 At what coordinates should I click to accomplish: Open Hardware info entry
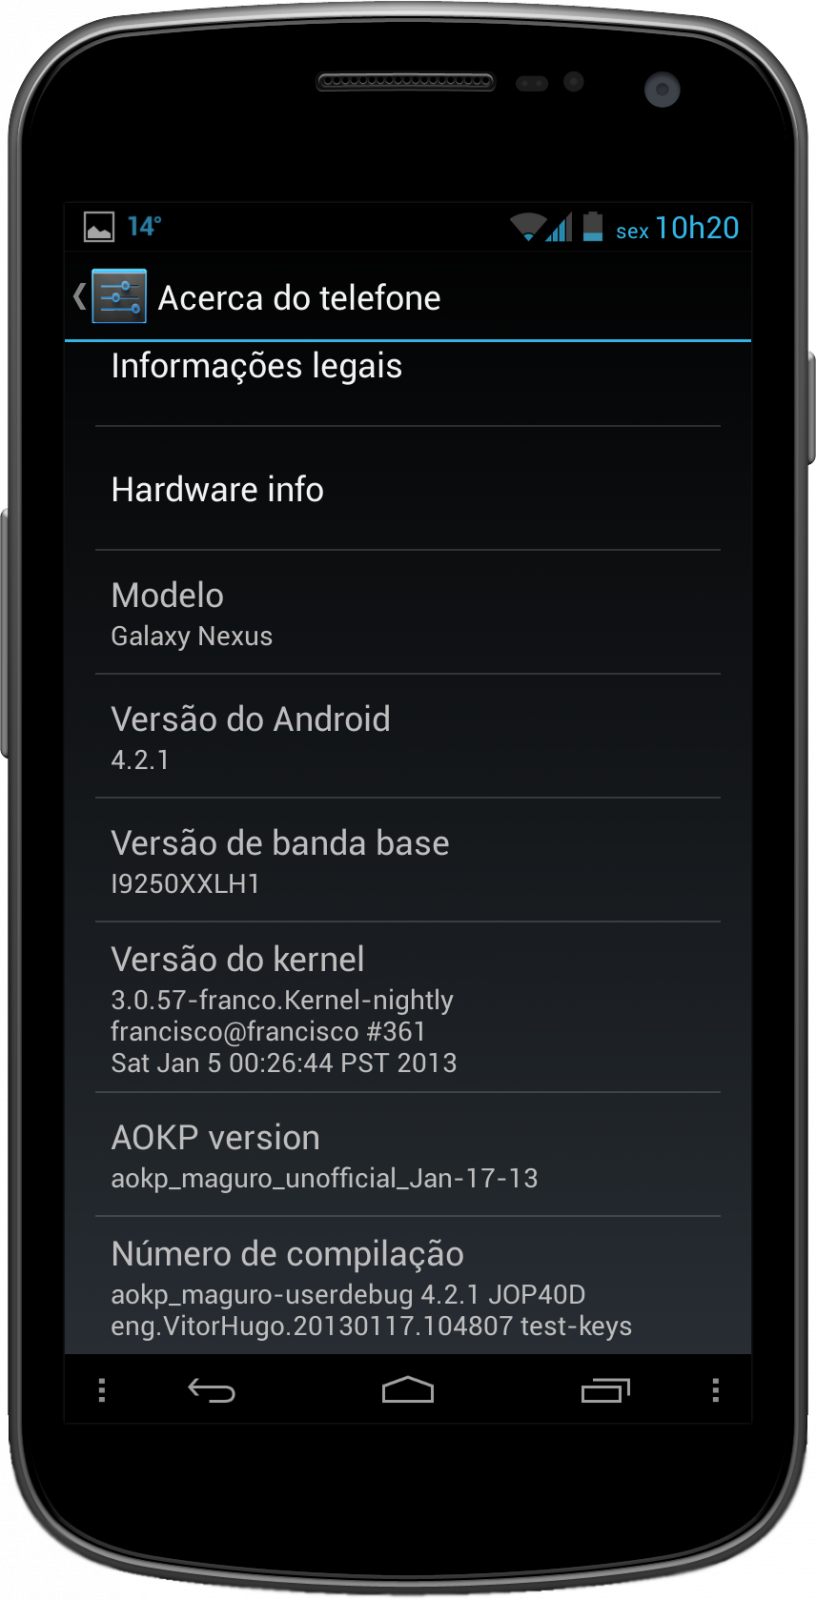[408, 489]
